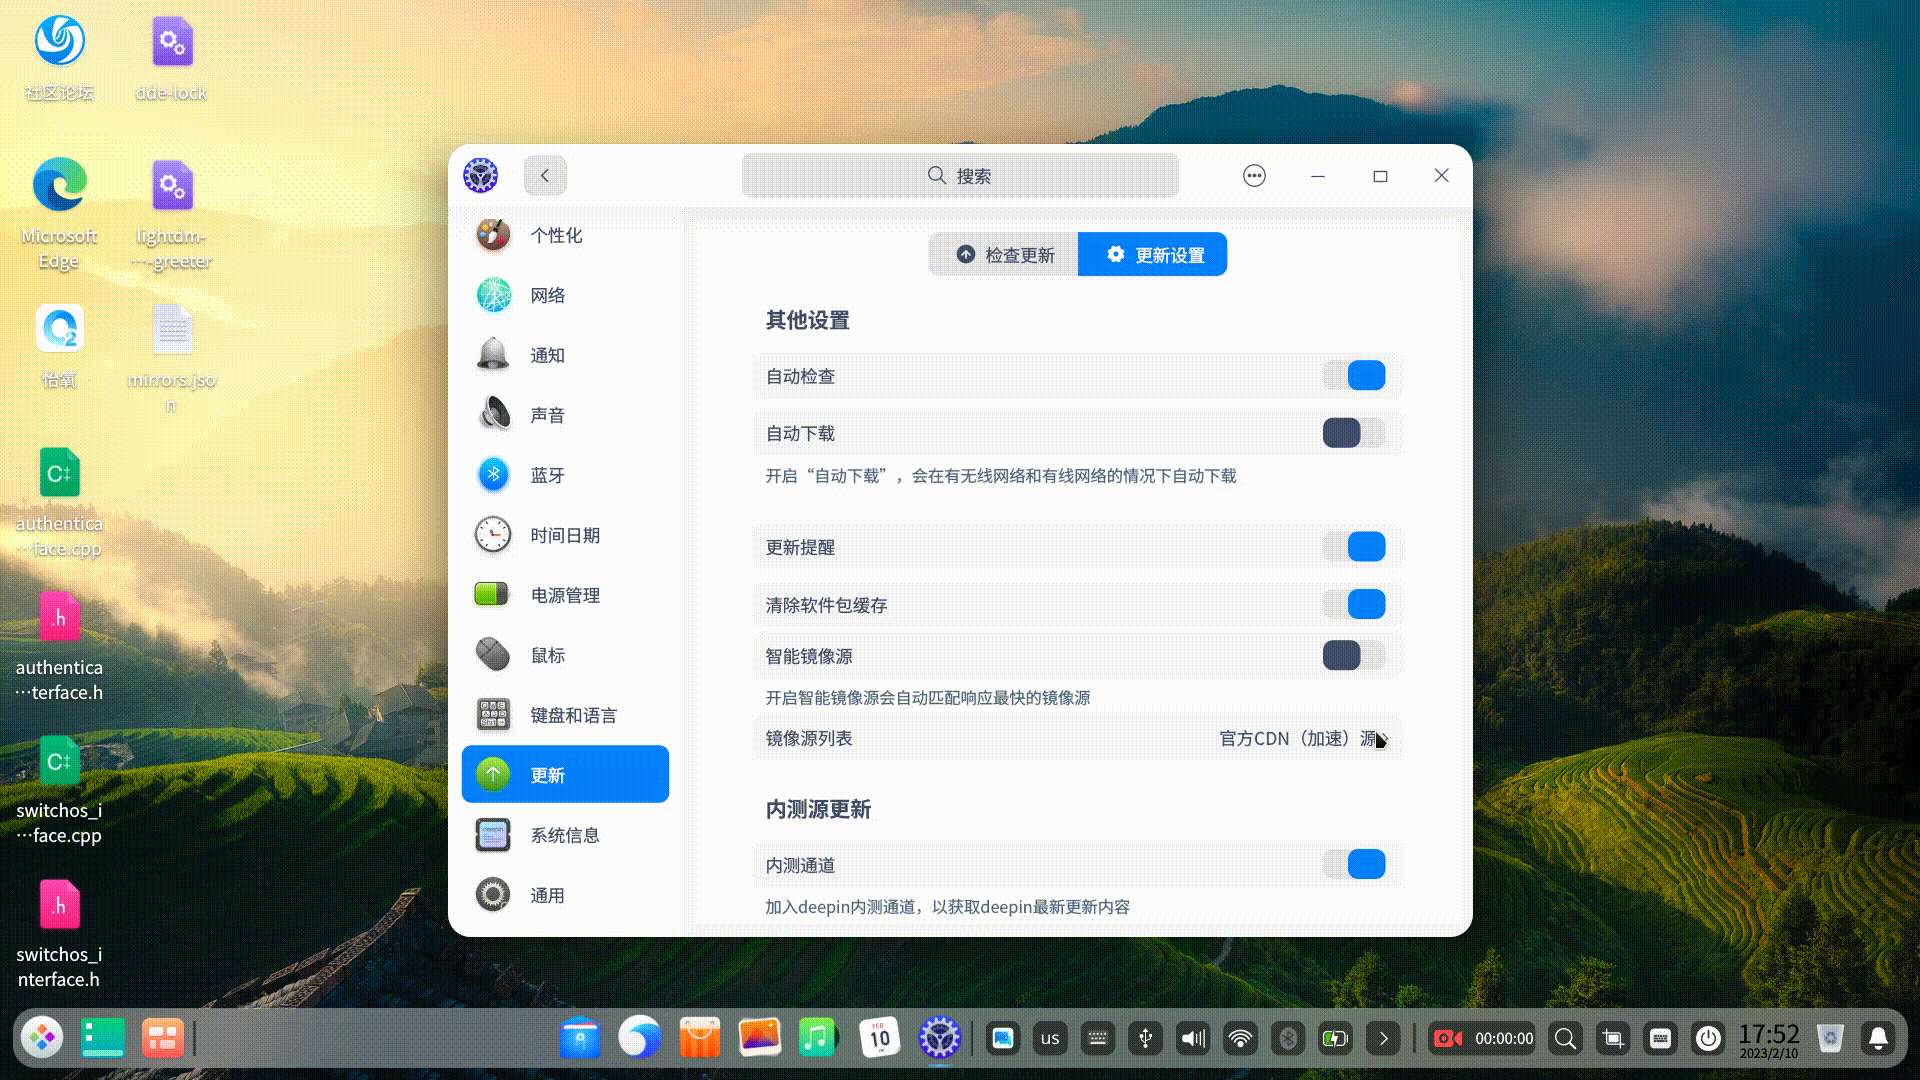Open power menu in the dock

(x=1708, y=1039)
